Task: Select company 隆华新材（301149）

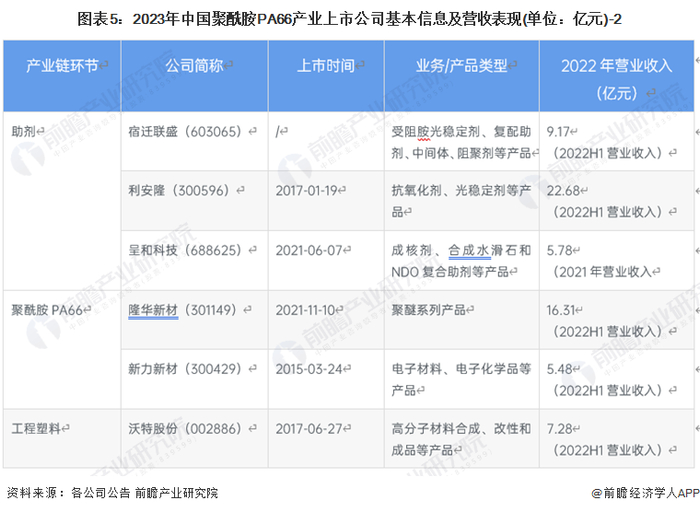Action: [x=185, y=310]
